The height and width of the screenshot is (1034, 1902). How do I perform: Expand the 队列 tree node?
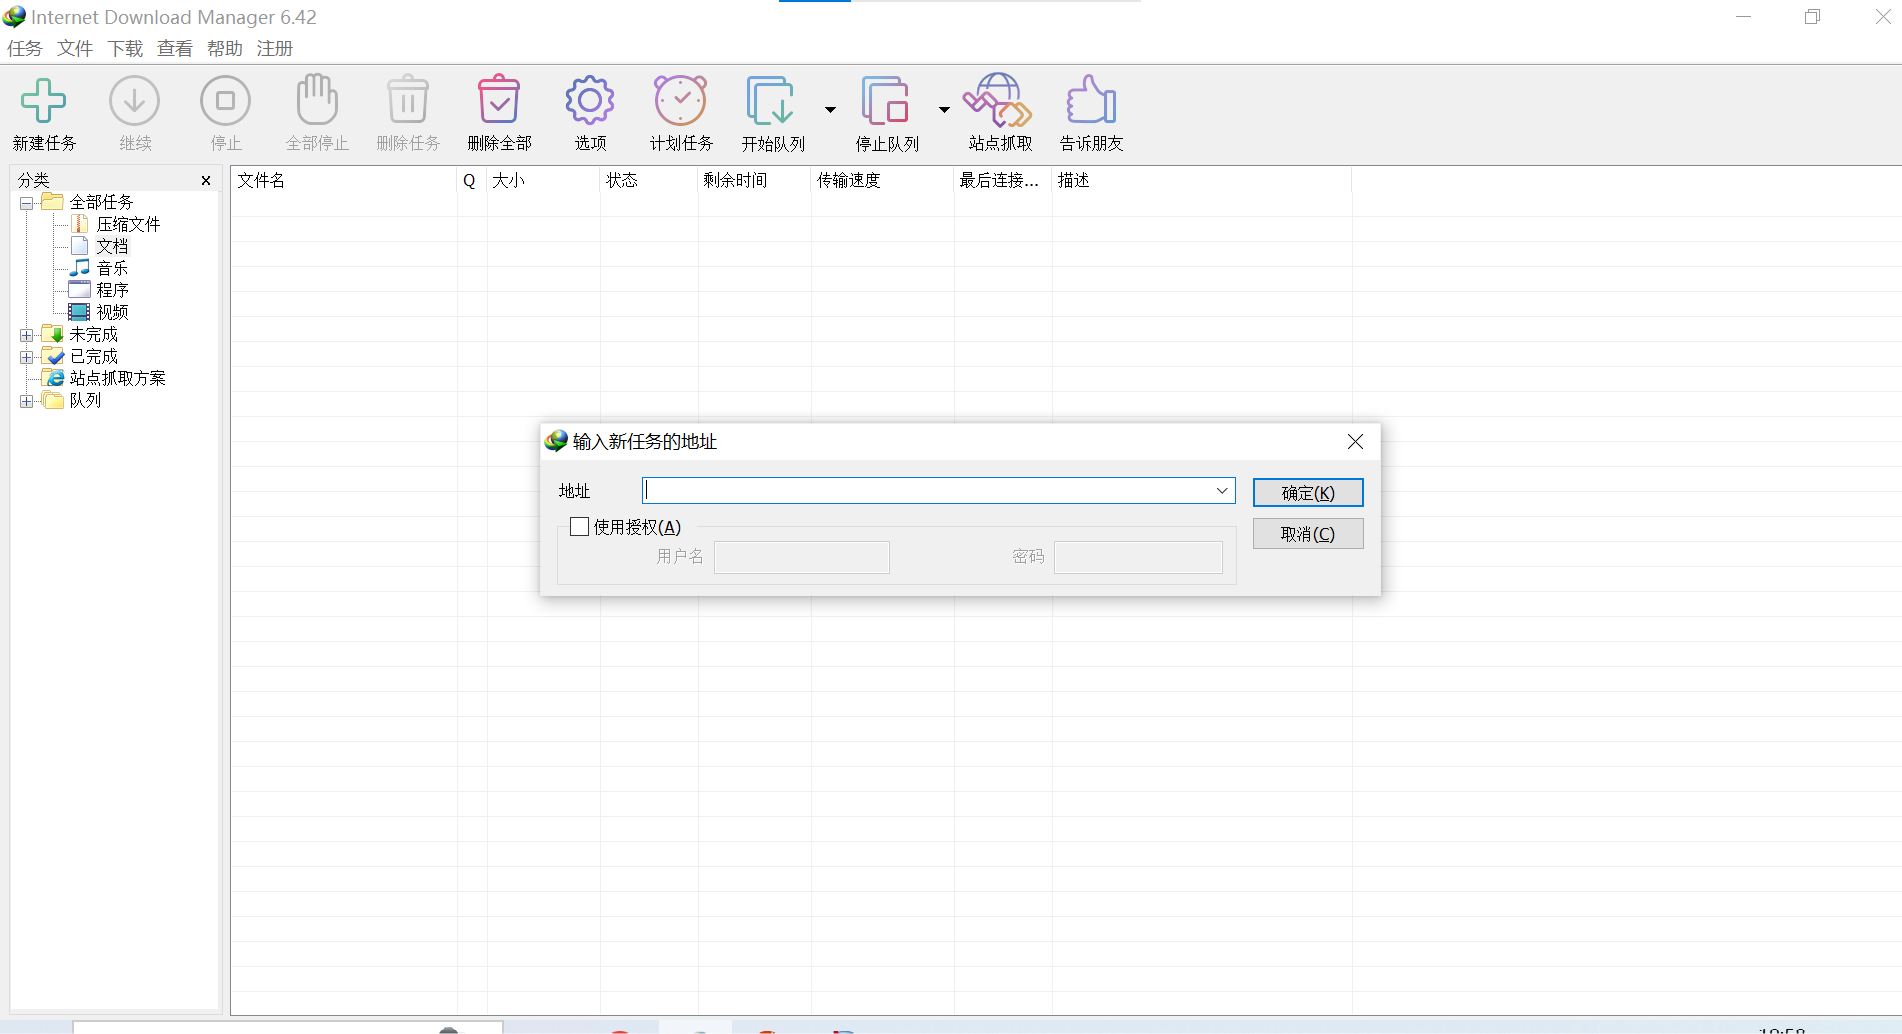(x=26, y=400)
